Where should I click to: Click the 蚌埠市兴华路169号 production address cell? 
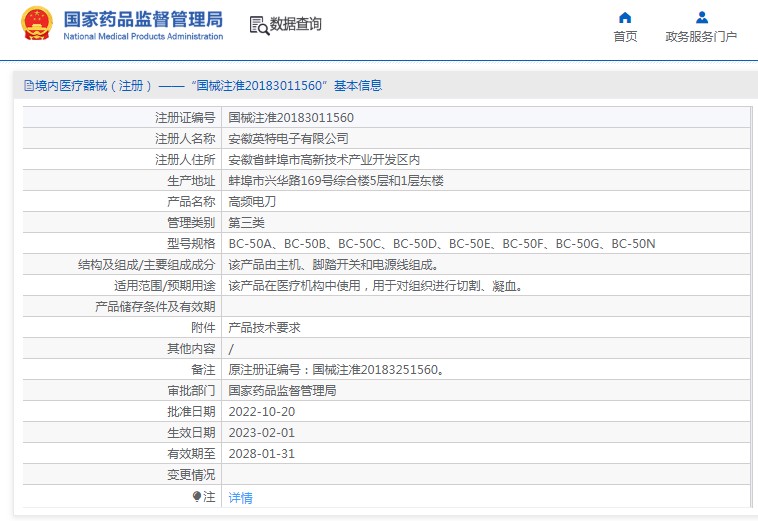[x=335, y=181]
